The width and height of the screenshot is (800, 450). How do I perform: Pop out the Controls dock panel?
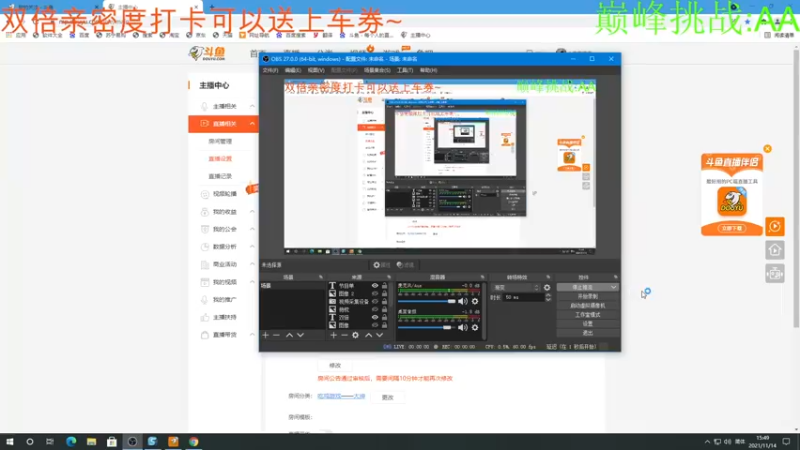[616, 277]
